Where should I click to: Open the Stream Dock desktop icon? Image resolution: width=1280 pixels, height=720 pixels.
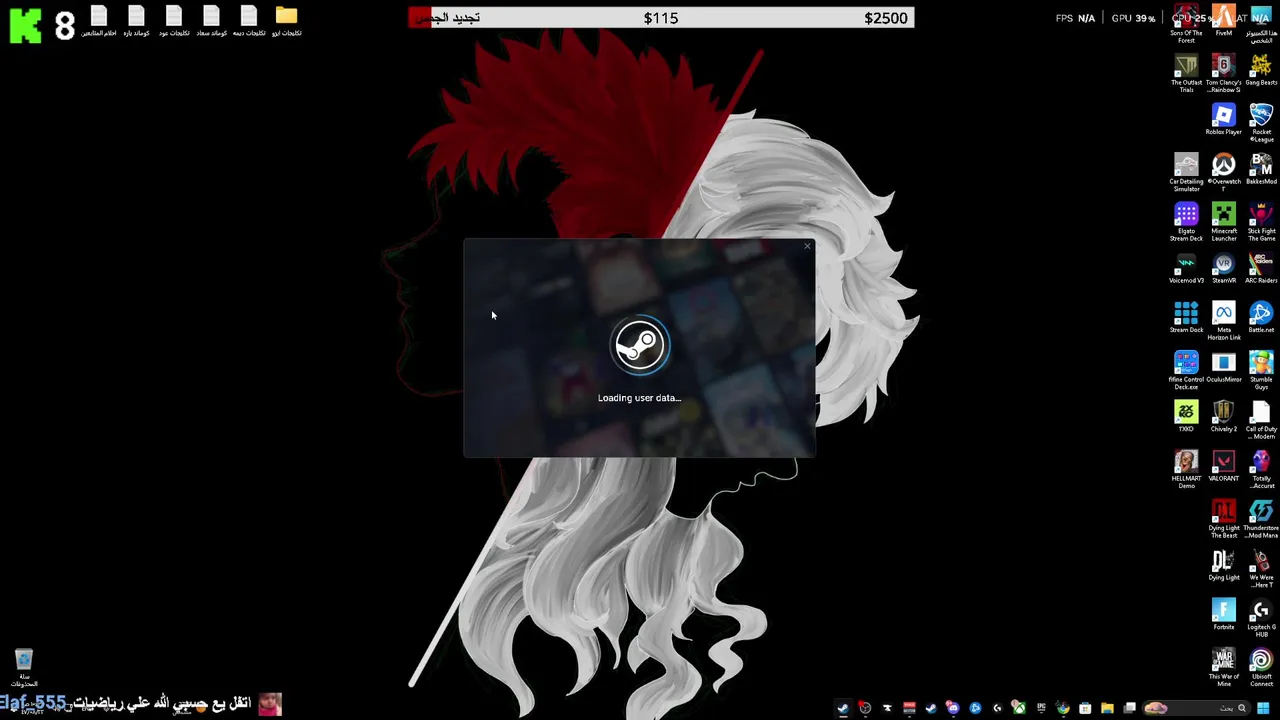pyautogui.click(x=1186, y=318)
